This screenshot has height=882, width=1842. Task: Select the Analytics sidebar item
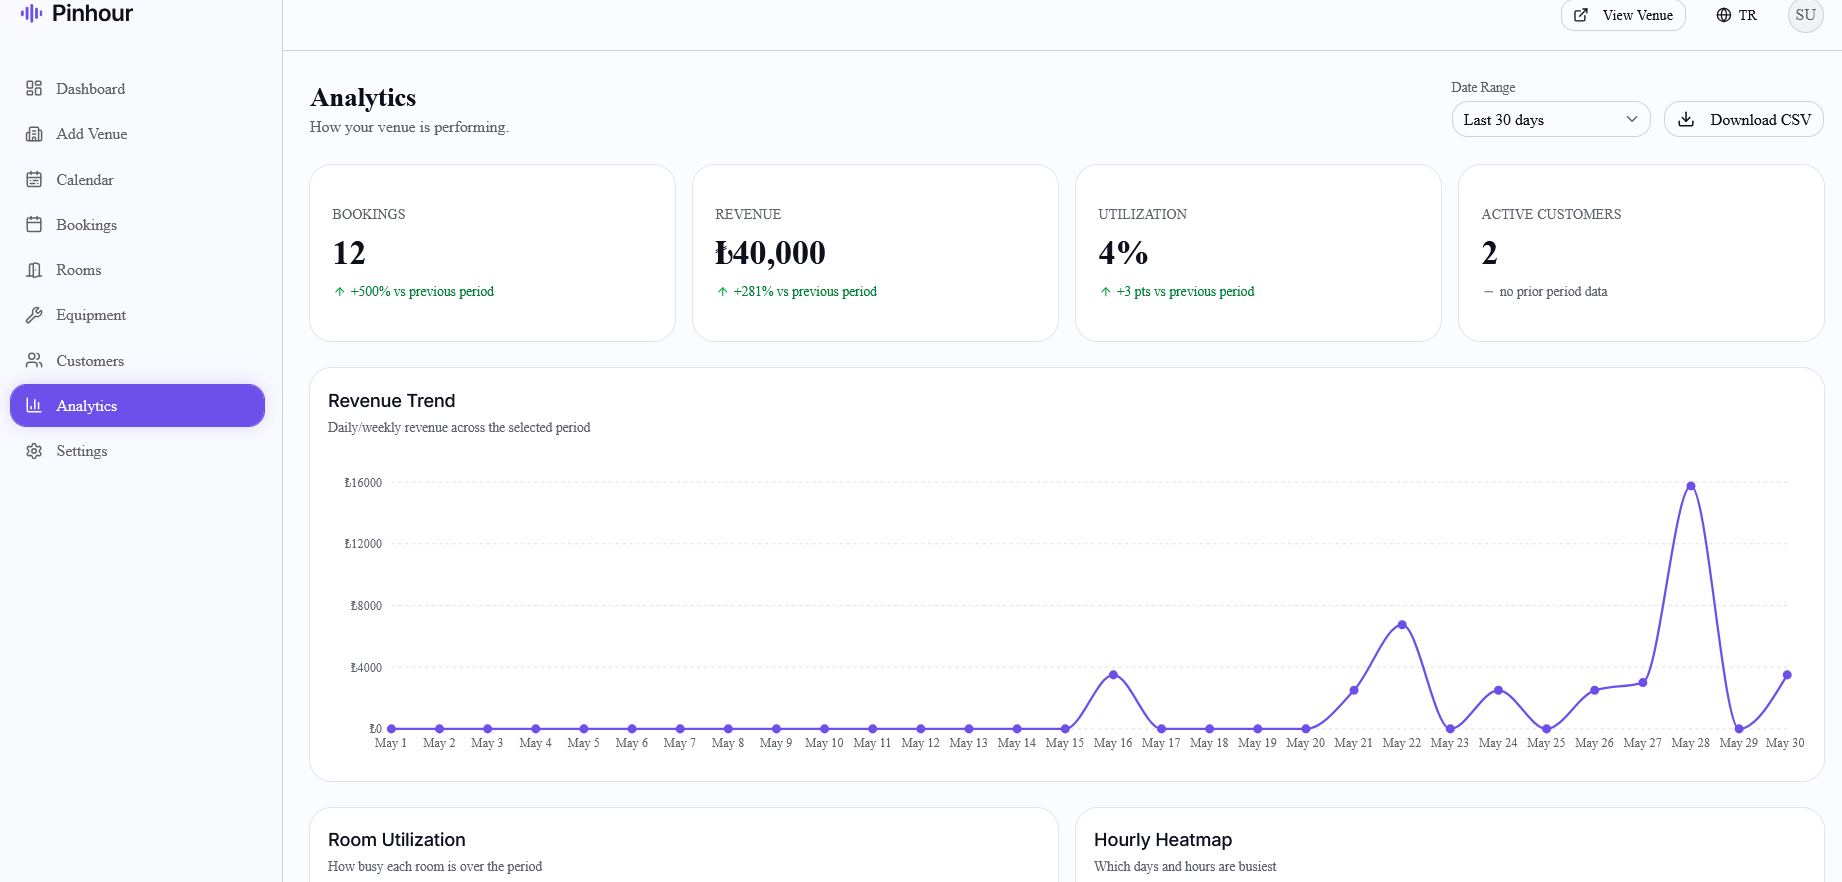click(x=137, y=406)
